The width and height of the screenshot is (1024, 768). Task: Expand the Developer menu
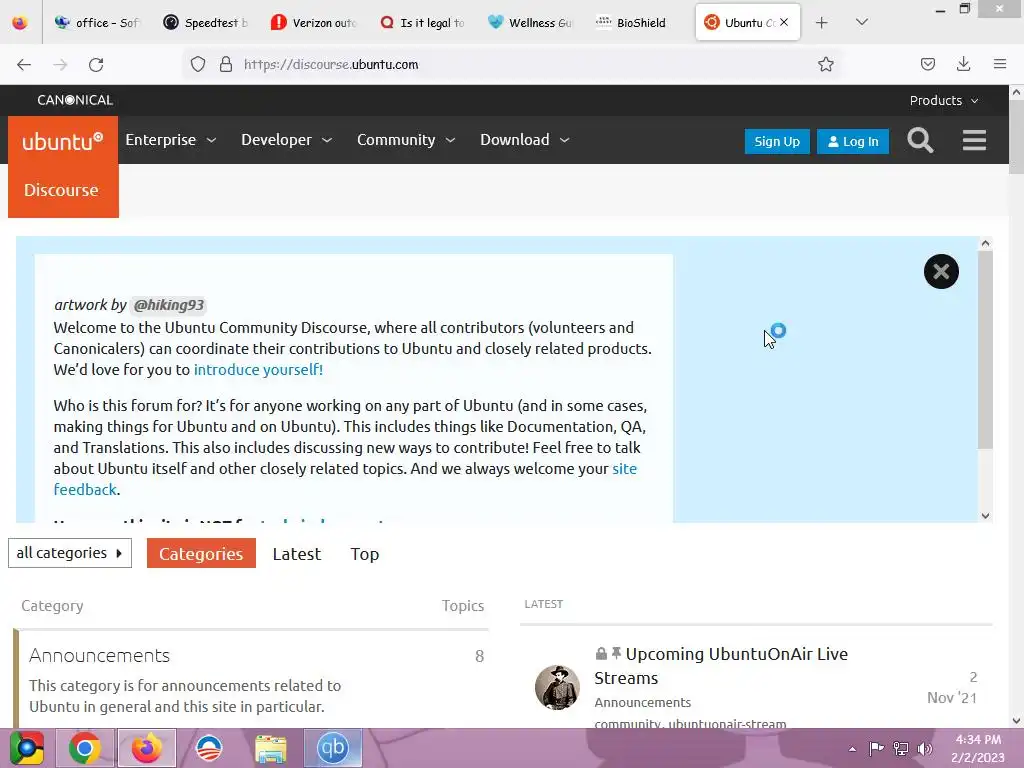[x=287, y=140]
